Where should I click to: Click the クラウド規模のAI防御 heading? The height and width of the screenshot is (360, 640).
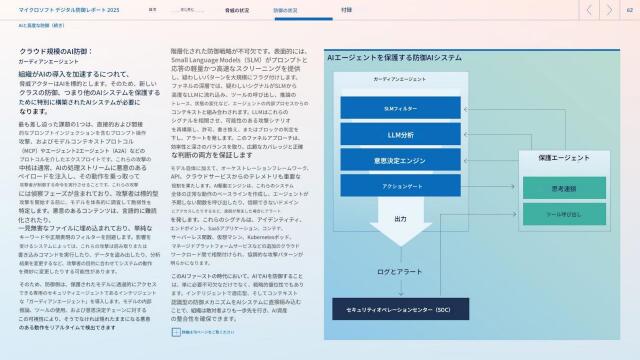pyautogui.click(x=56, y=51)
